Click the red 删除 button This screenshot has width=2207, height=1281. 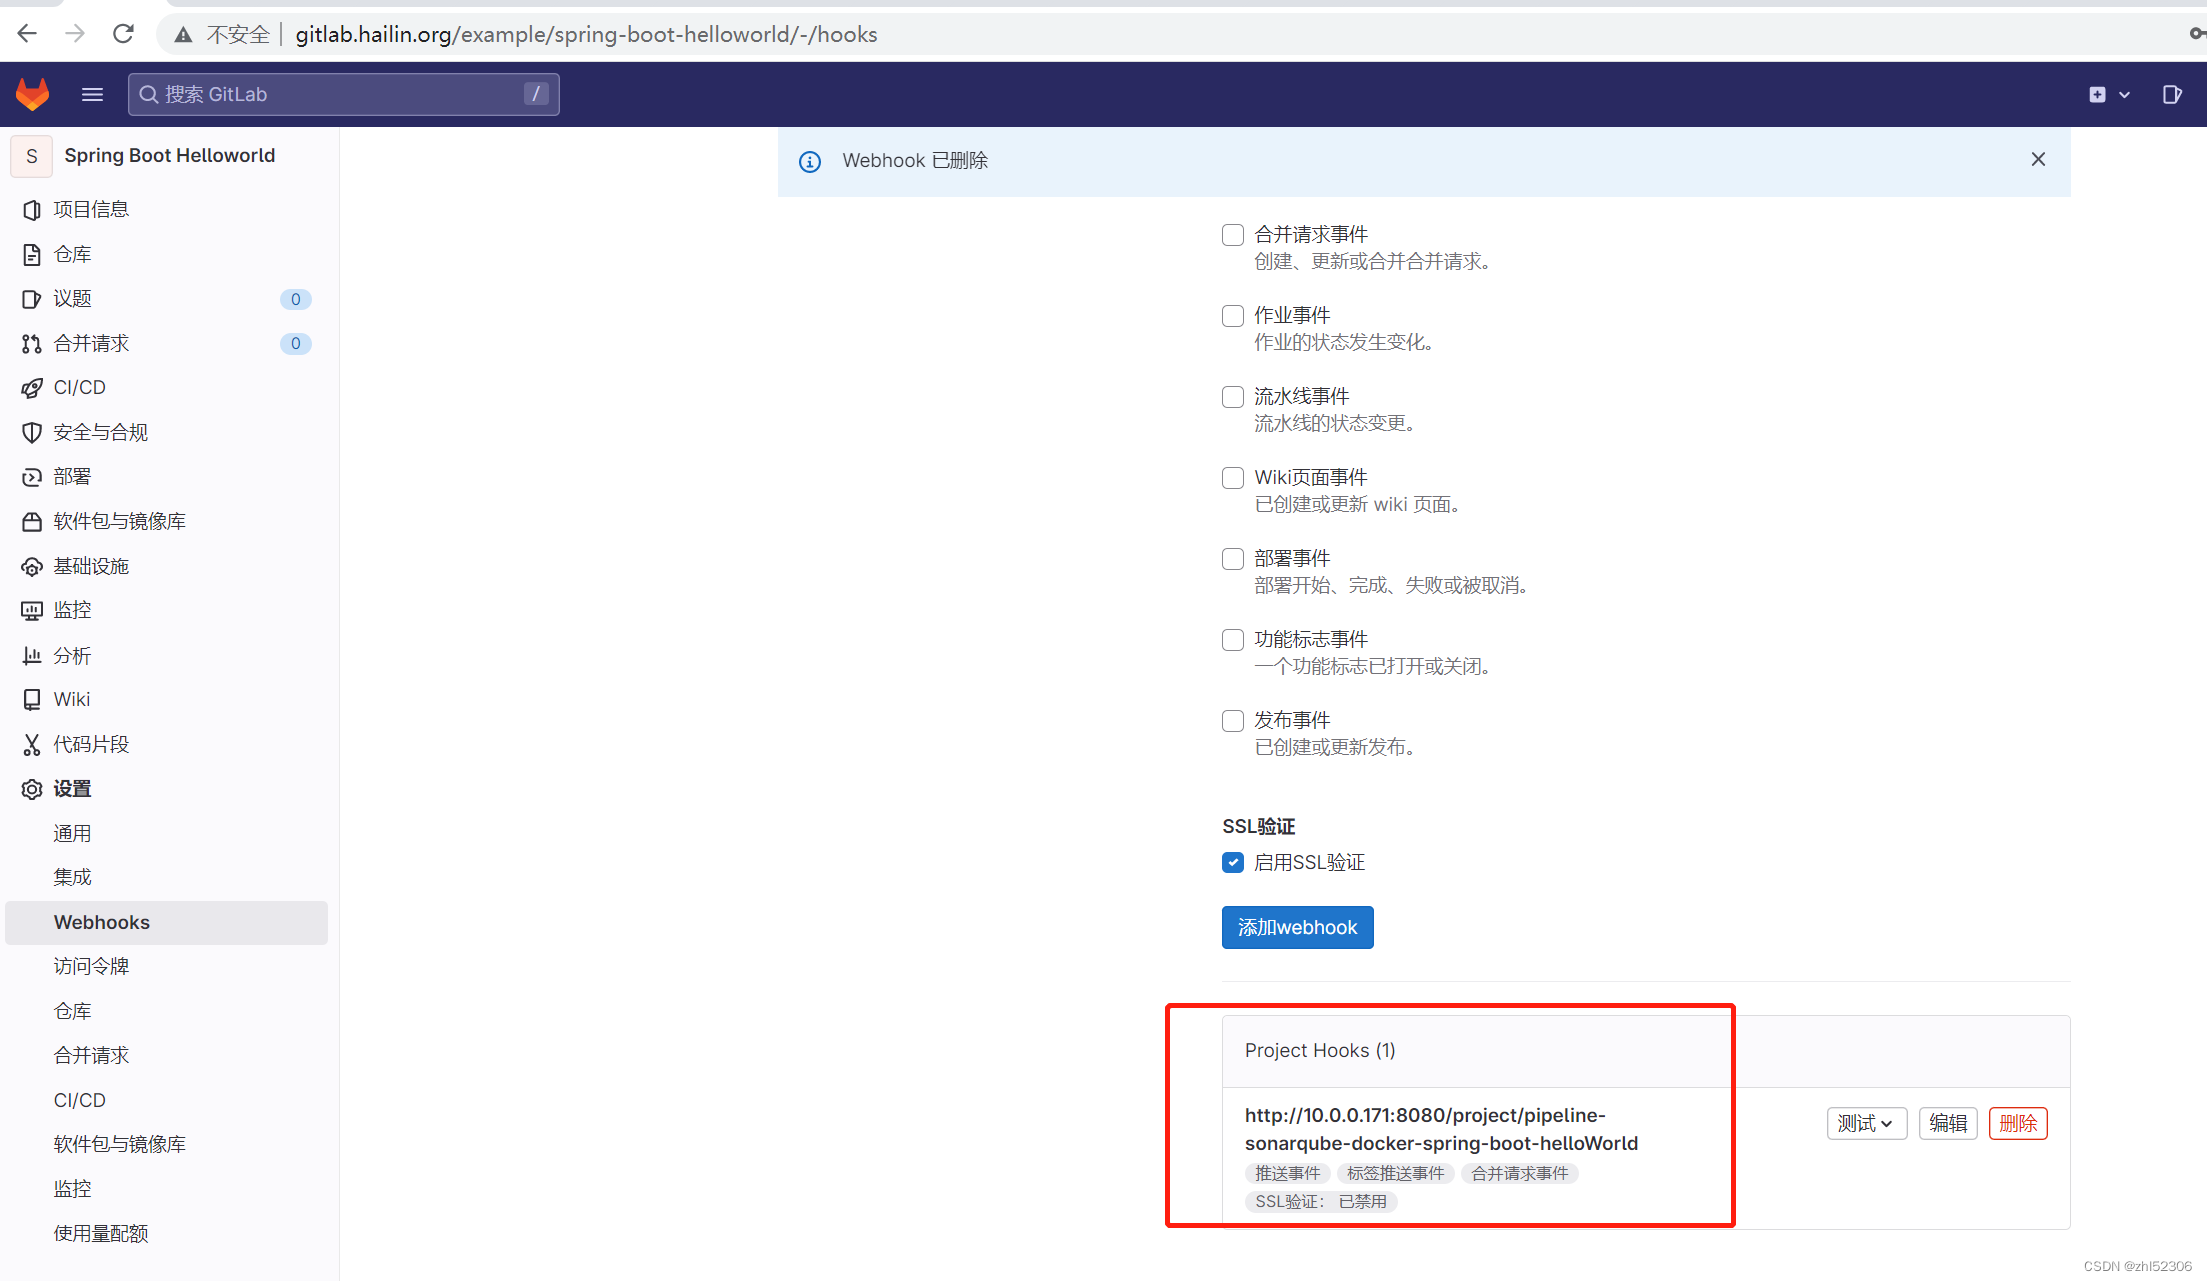click(x=2017, y=1123)
